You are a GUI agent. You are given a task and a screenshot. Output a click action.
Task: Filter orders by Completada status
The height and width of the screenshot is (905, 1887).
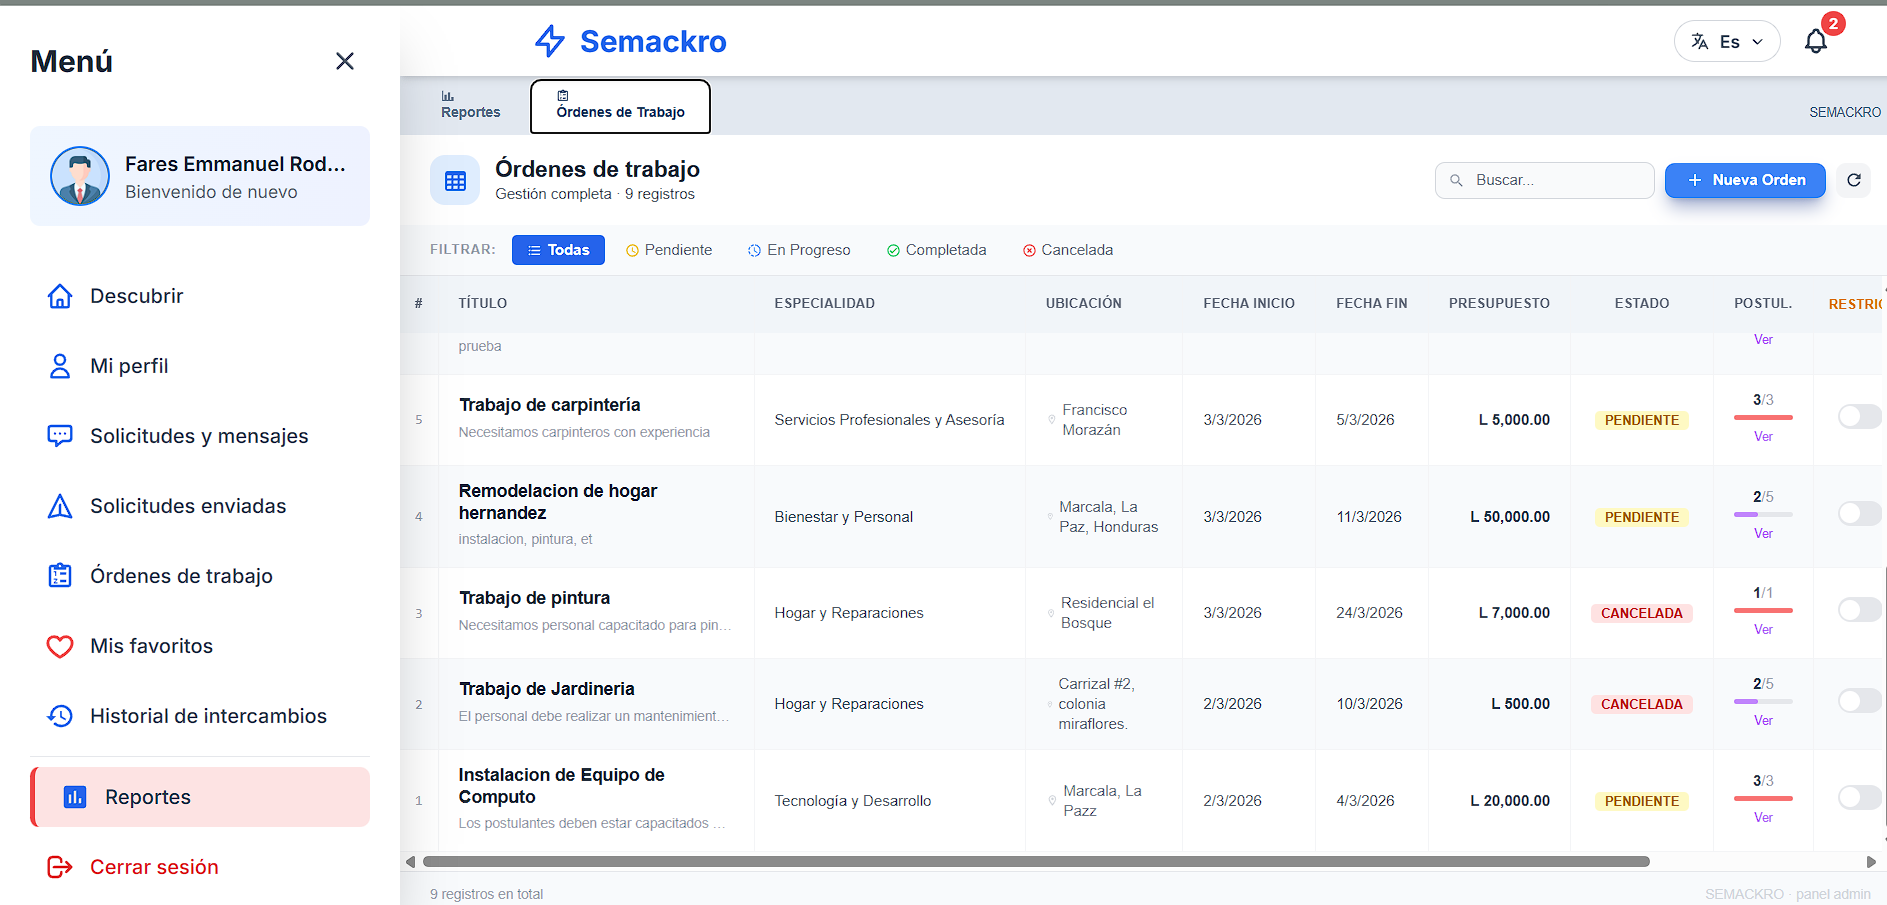point(936,250)
